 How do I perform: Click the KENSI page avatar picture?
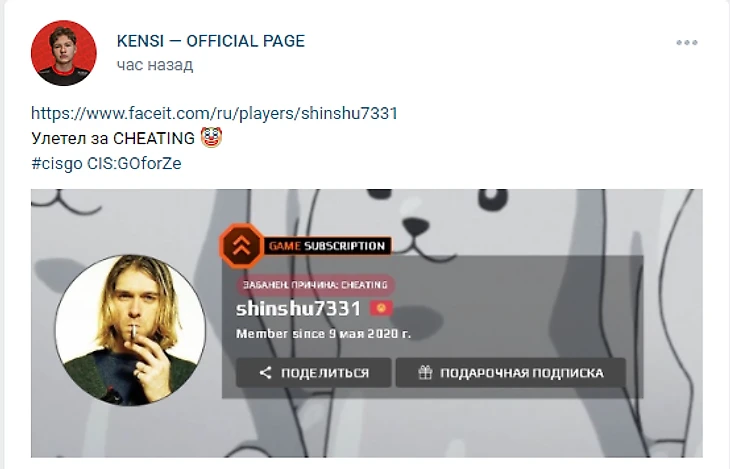pos(64,53)
